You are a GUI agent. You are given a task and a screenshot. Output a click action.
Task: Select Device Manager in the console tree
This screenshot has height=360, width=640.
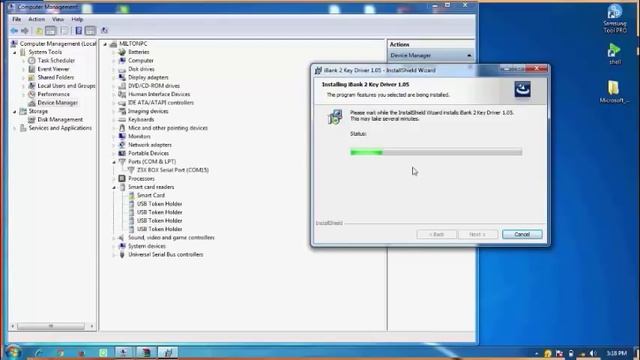[58, 102]
